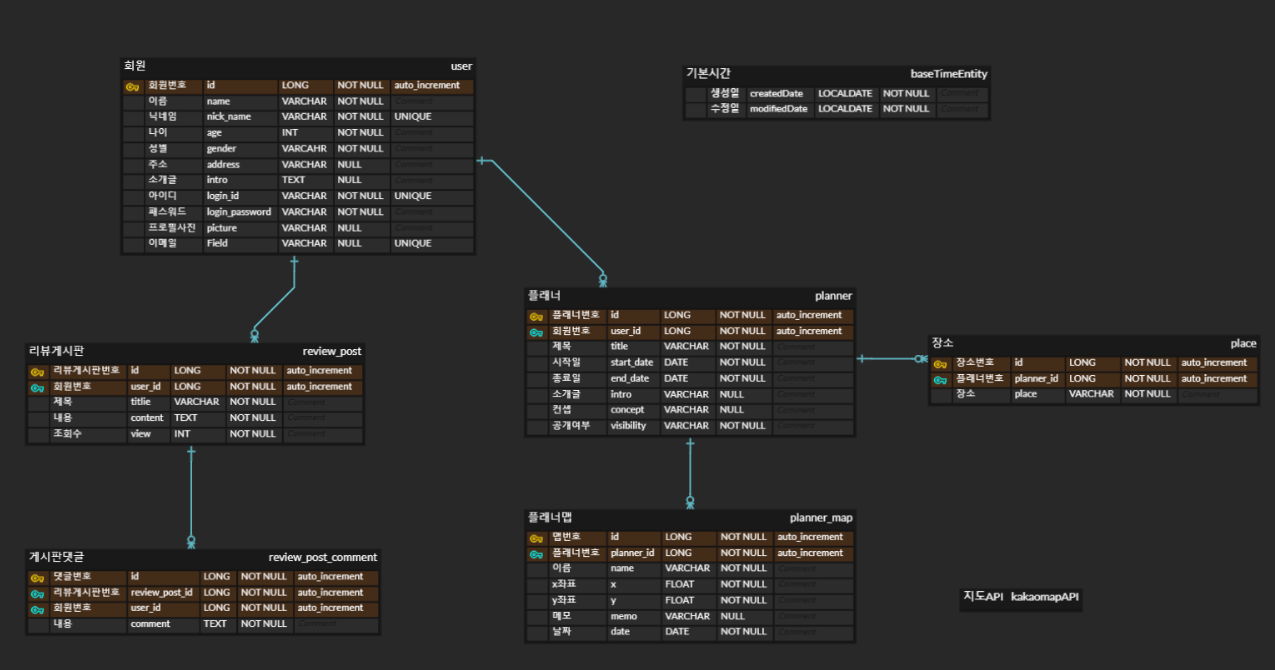Click the 기본시간 header label
The height and width of the screenshot is (670, 1275).
(708, 74)
